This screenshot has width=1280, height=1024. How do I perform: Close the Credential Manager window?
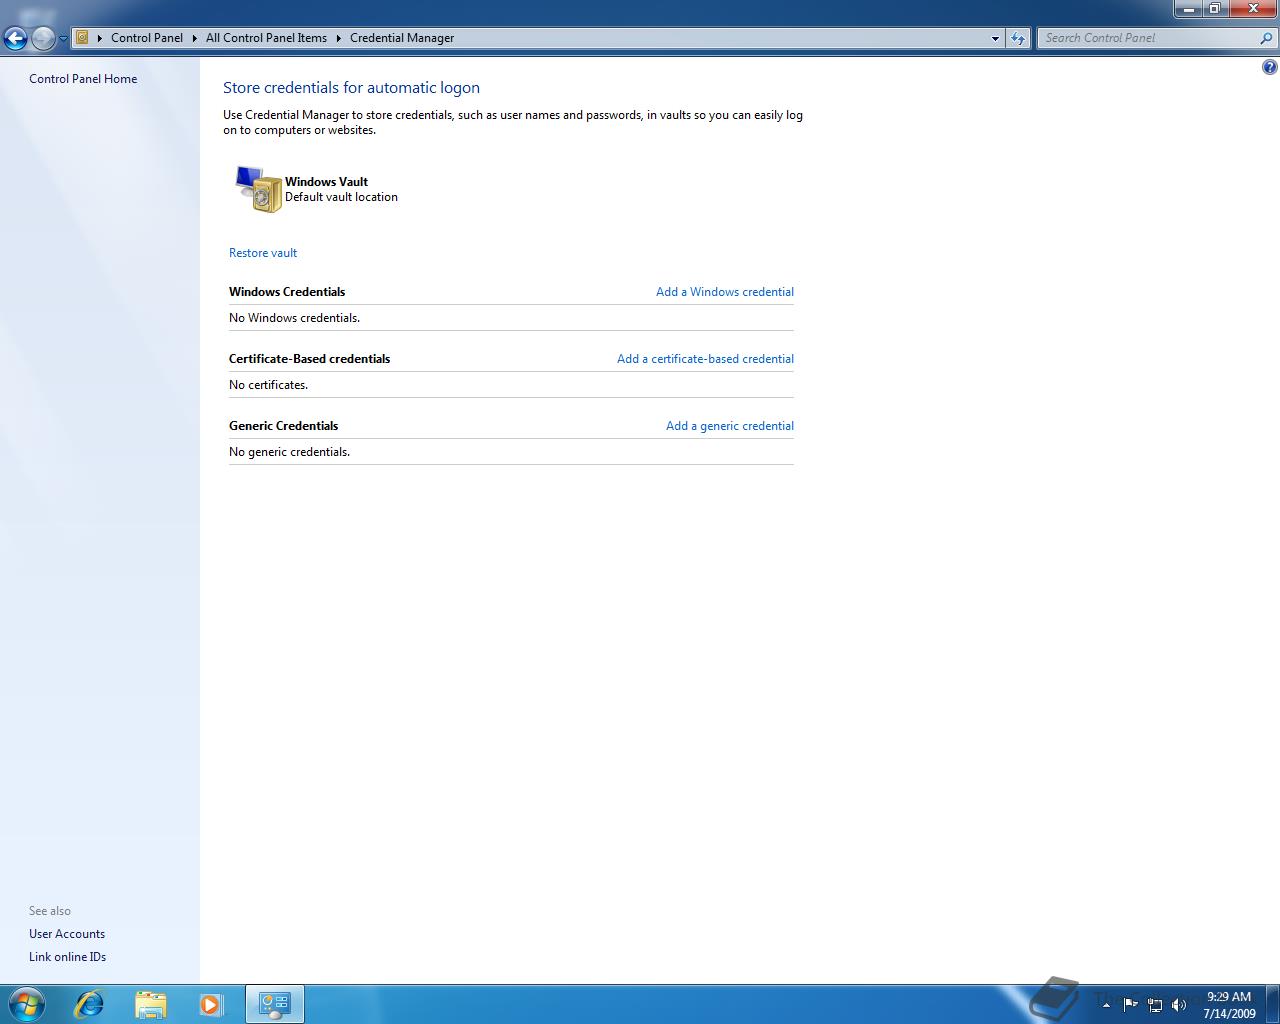[1252, 9]
